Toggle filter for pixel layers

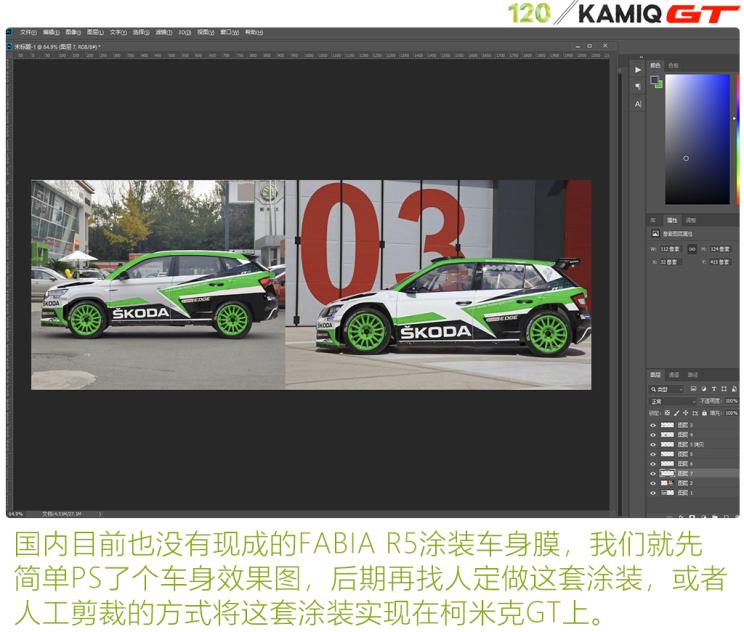coord(693,389)
